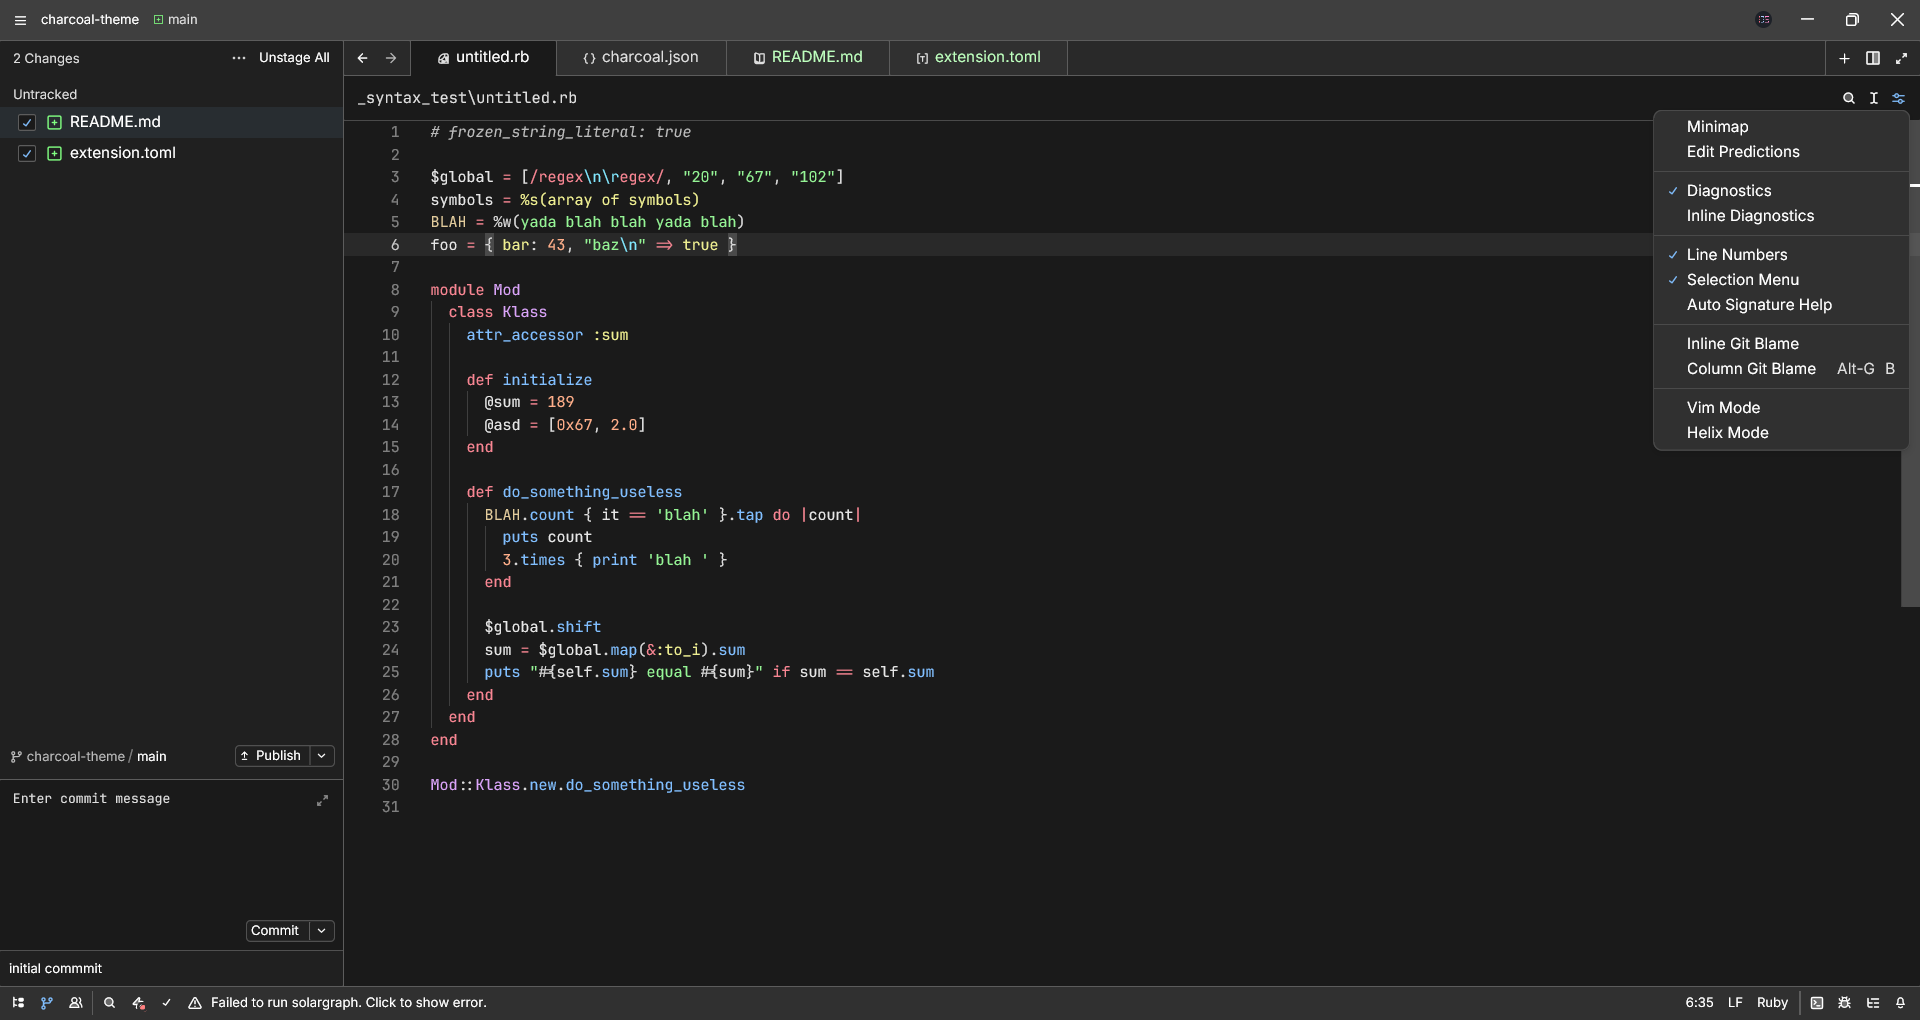Toggle Selection Menu option

[1781, 280]
